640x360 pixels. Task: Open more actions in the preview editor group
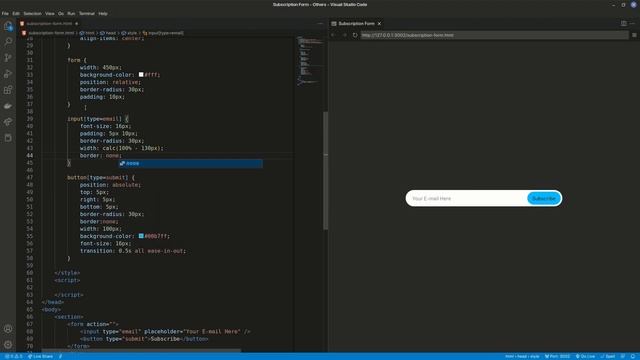[632, 24]
